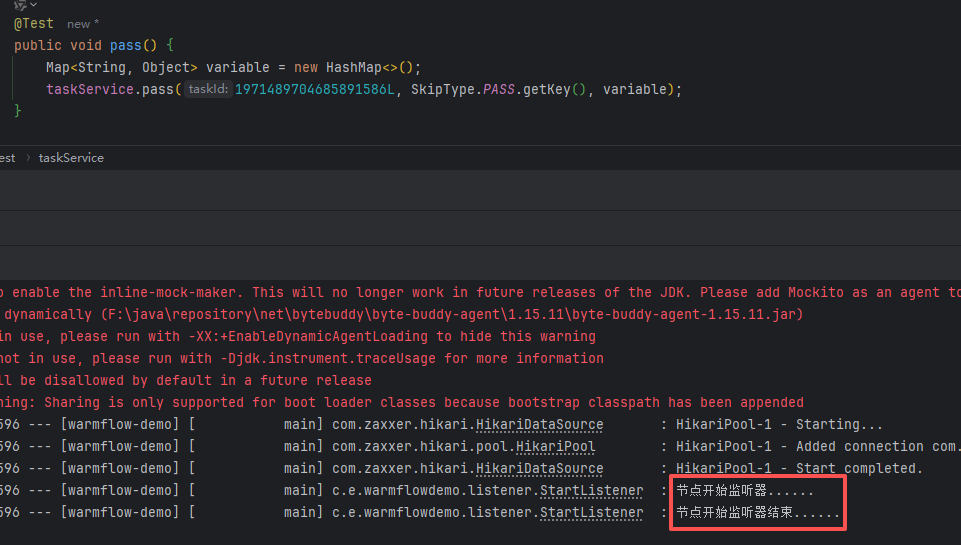Click the @Test annotation
Viewport: 961px width, 545px height.
(x=34, y=23)
